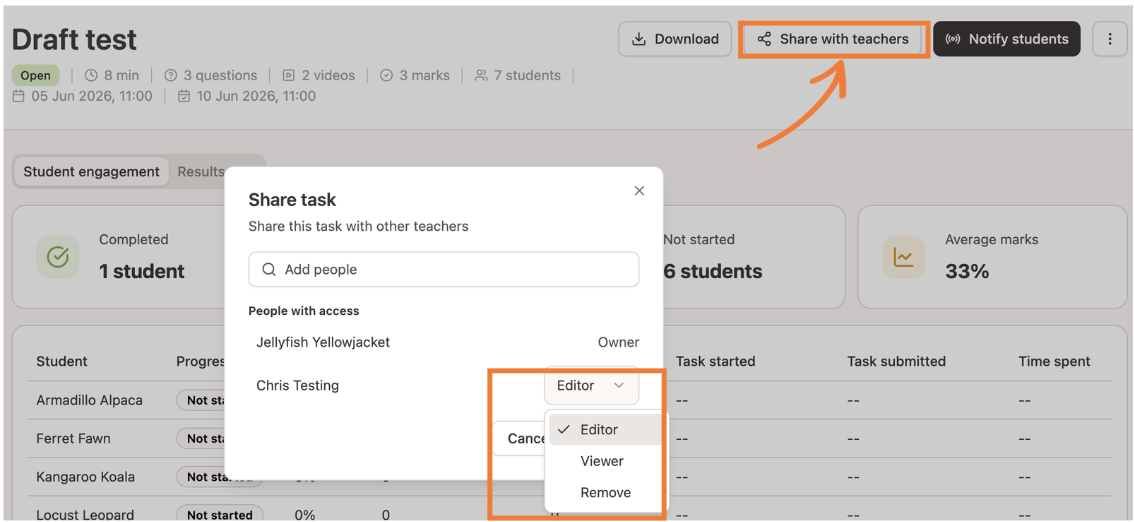
Task: Click the download arrow icon in Download button
Action: click(x=639, y=39)
